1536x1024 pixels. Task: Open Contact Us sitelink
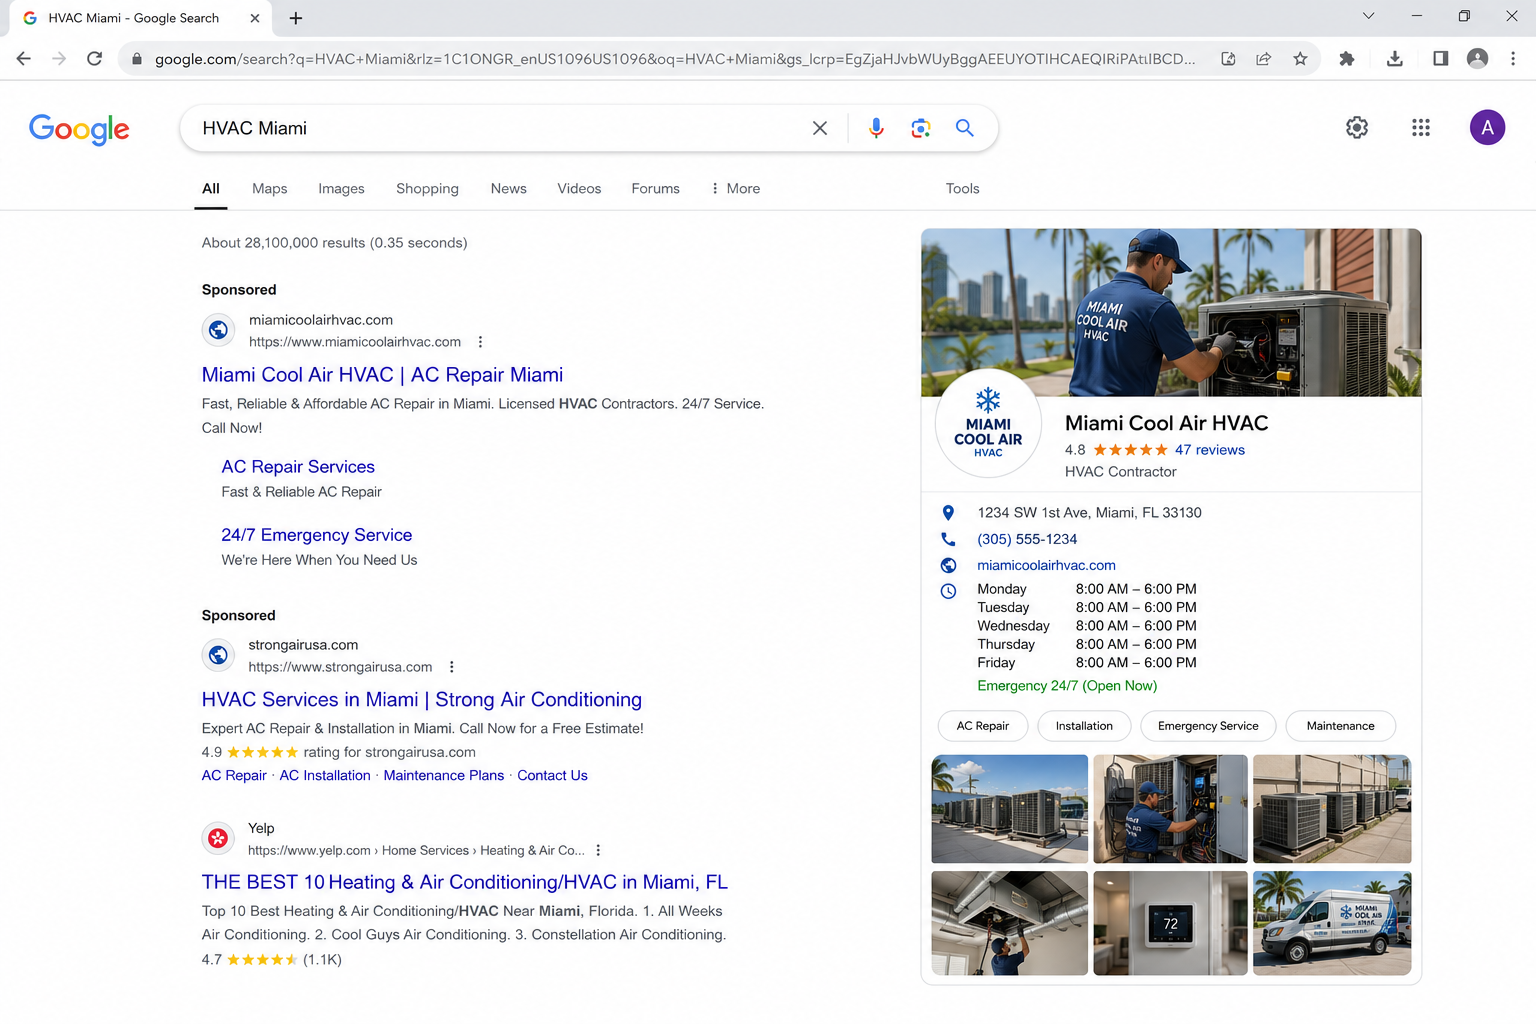pyautogui.click(x=552, y=775)
